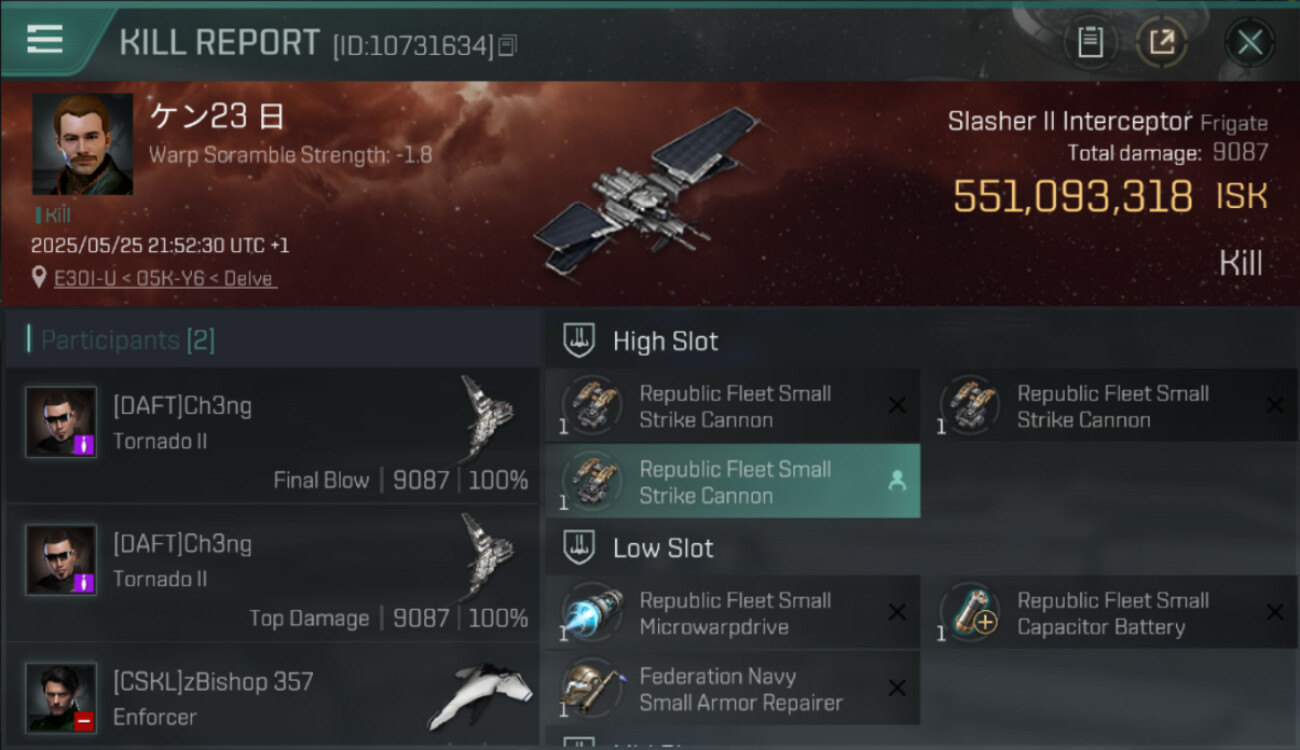Collapse the Low Slot section
This screenshot has width=1300, height=750.
coord(580,548)
